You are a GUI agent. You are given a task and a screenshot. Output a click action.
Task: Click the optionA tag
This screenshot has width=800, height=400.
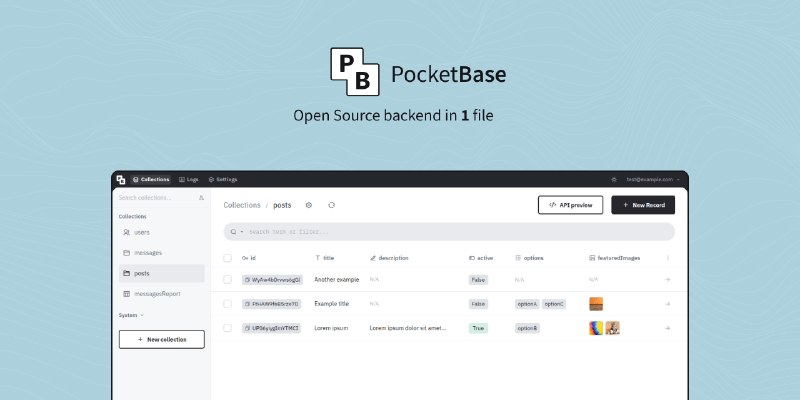pyautogui.click(x=527, y=304)
